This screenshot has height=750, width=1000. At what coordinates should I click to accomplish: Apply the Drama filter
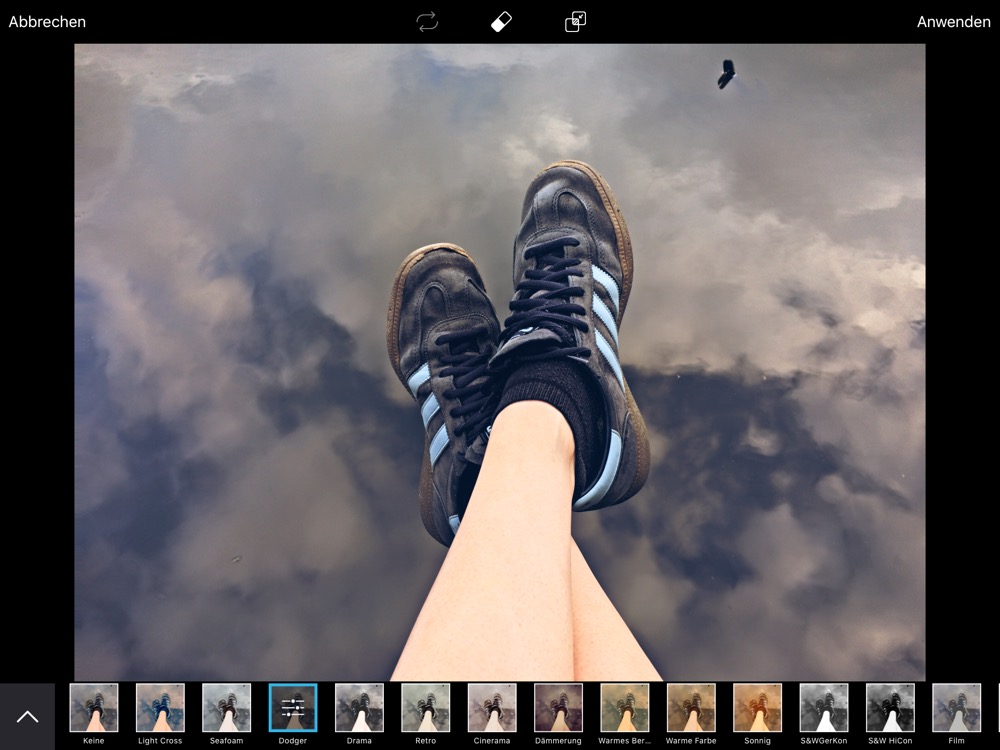[359, 708]
